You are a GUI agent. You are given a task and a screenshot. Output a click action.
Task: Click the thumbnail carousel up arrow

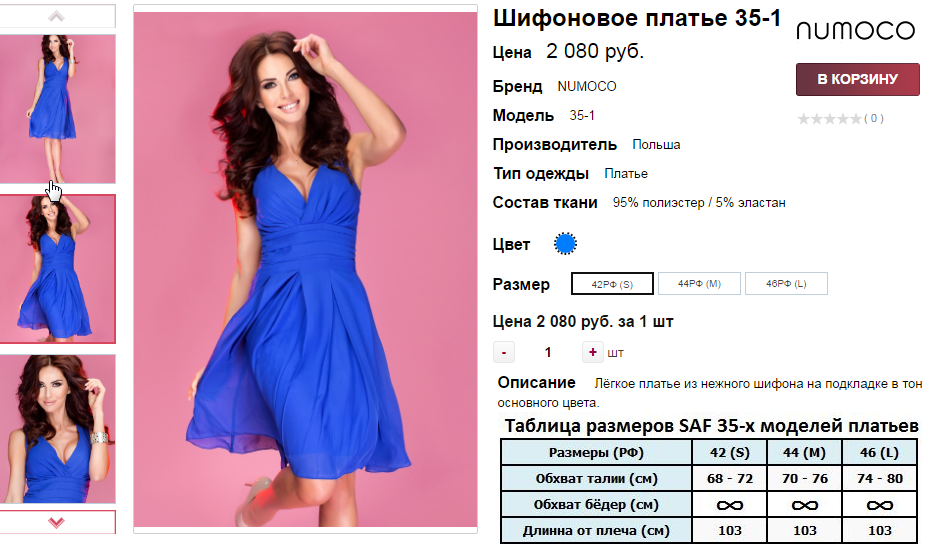point(57,17)
